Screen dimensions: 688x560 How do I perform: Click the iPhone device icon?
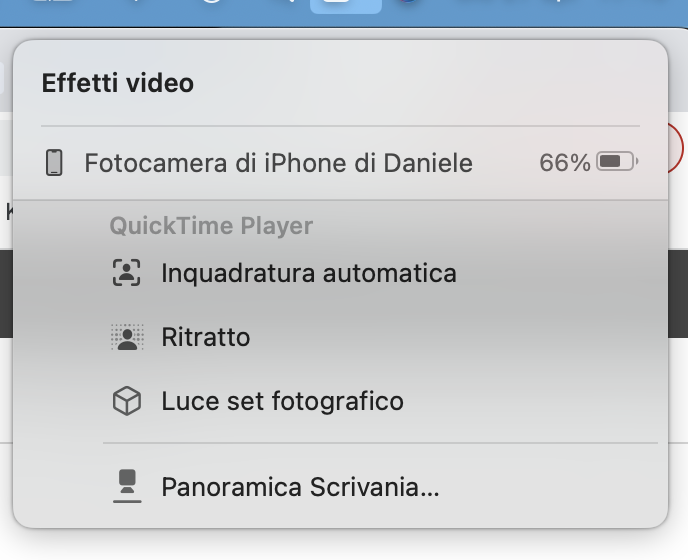pyautogui.click(x=55, y=163)
